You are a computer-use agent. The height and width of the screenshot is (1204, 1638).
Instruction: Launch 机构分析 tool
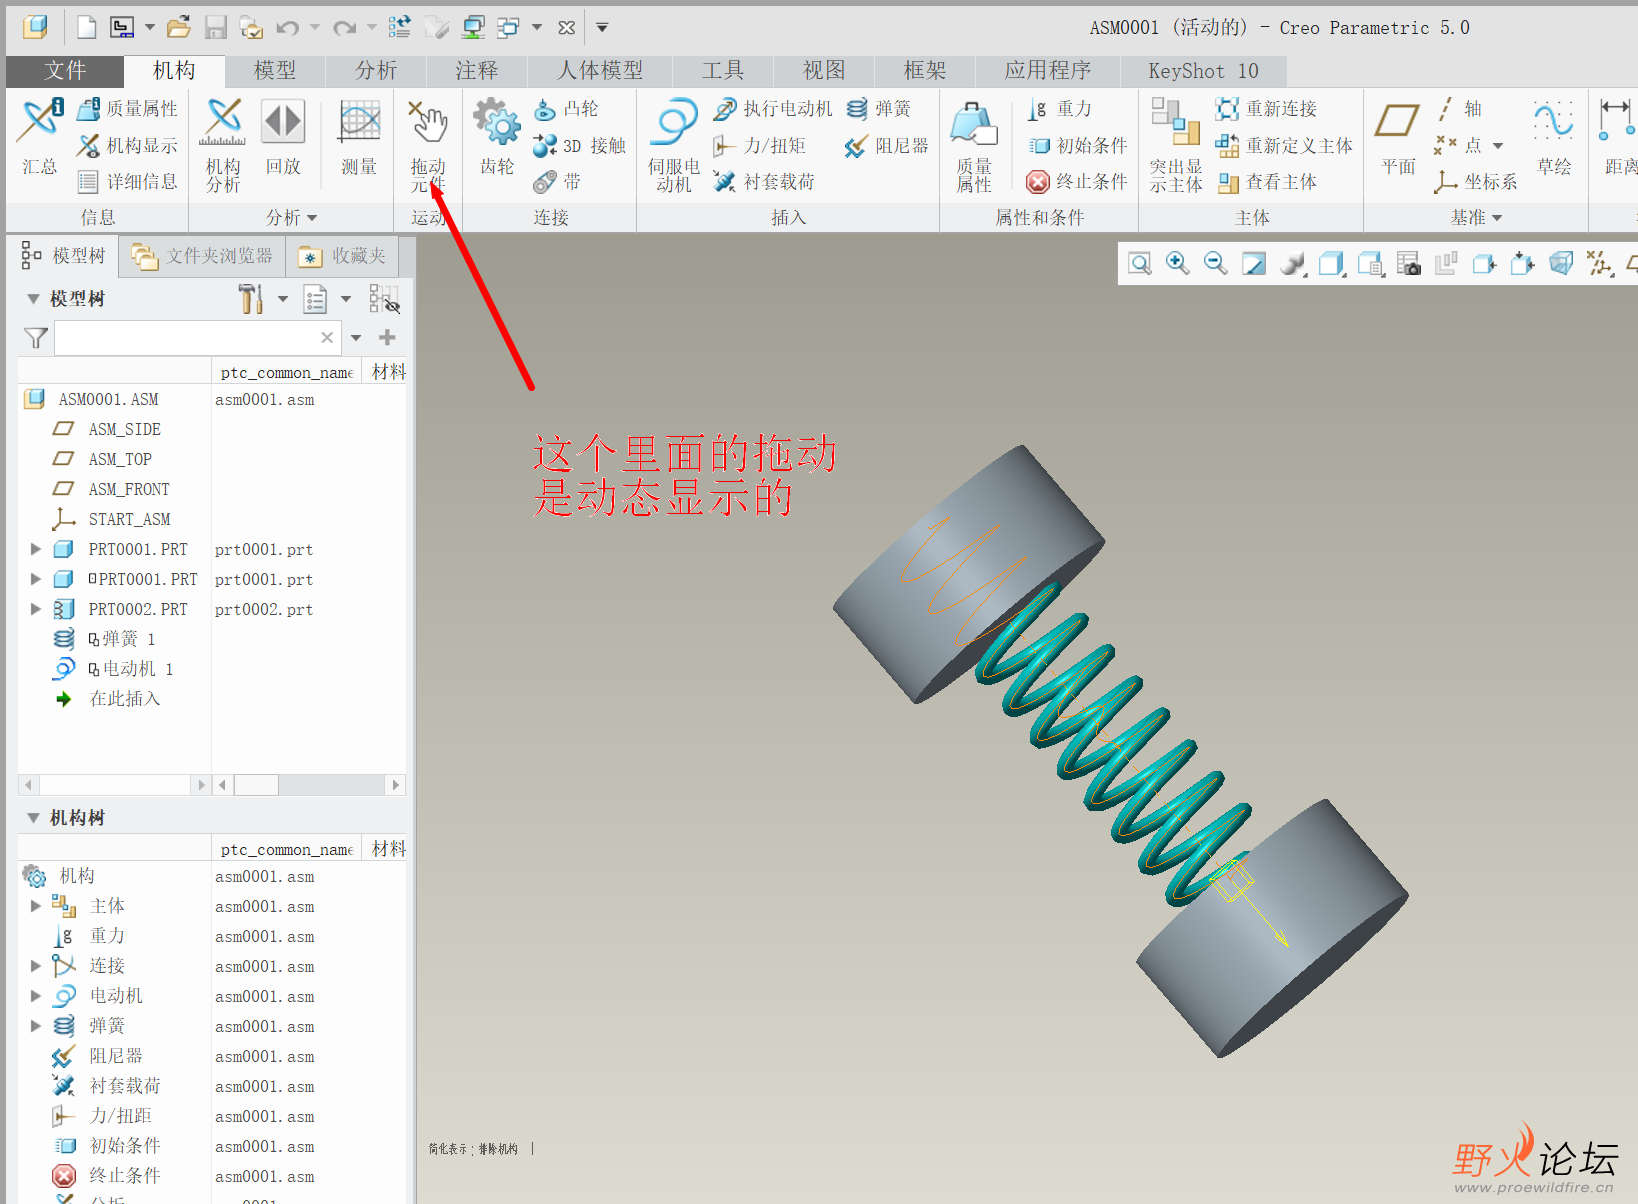(x=223, y=146)
